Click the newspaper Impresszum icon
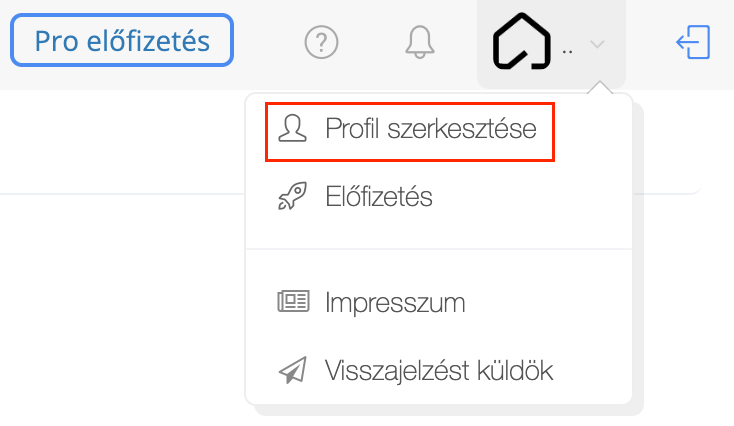Viewport: 734px width, 426px height. click(x=293, y=301)
